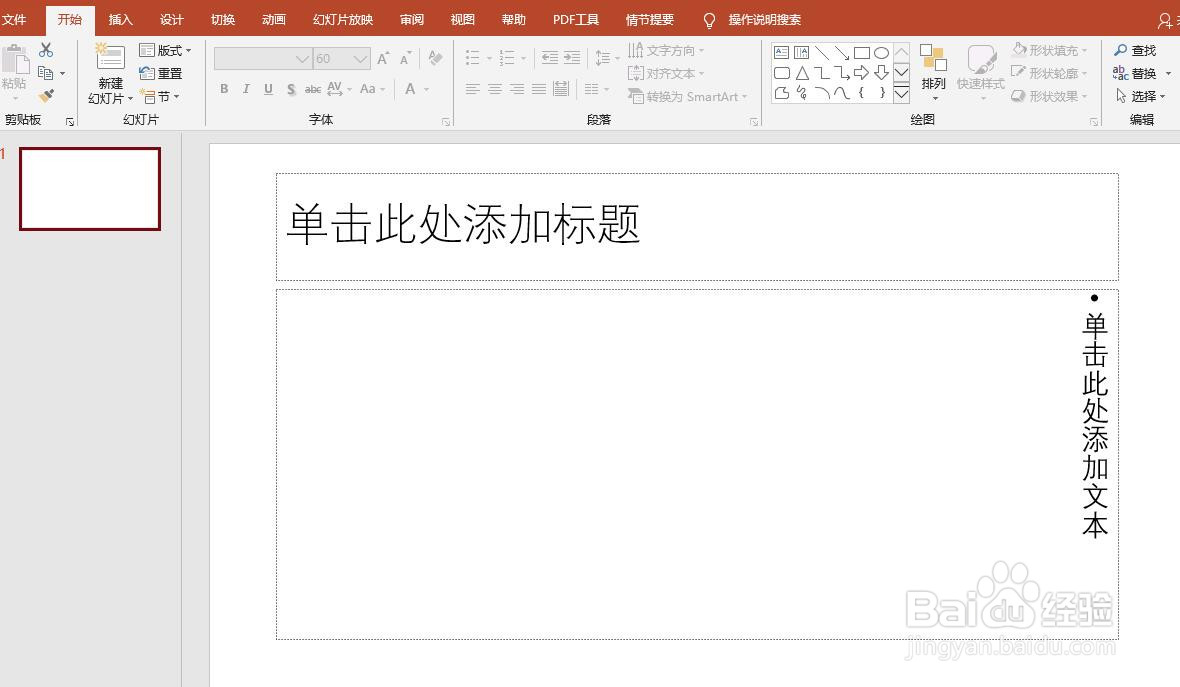Click the Increase Font Size icon
The width and height of the screenshot is (1180, 687).
coord(383,58)
